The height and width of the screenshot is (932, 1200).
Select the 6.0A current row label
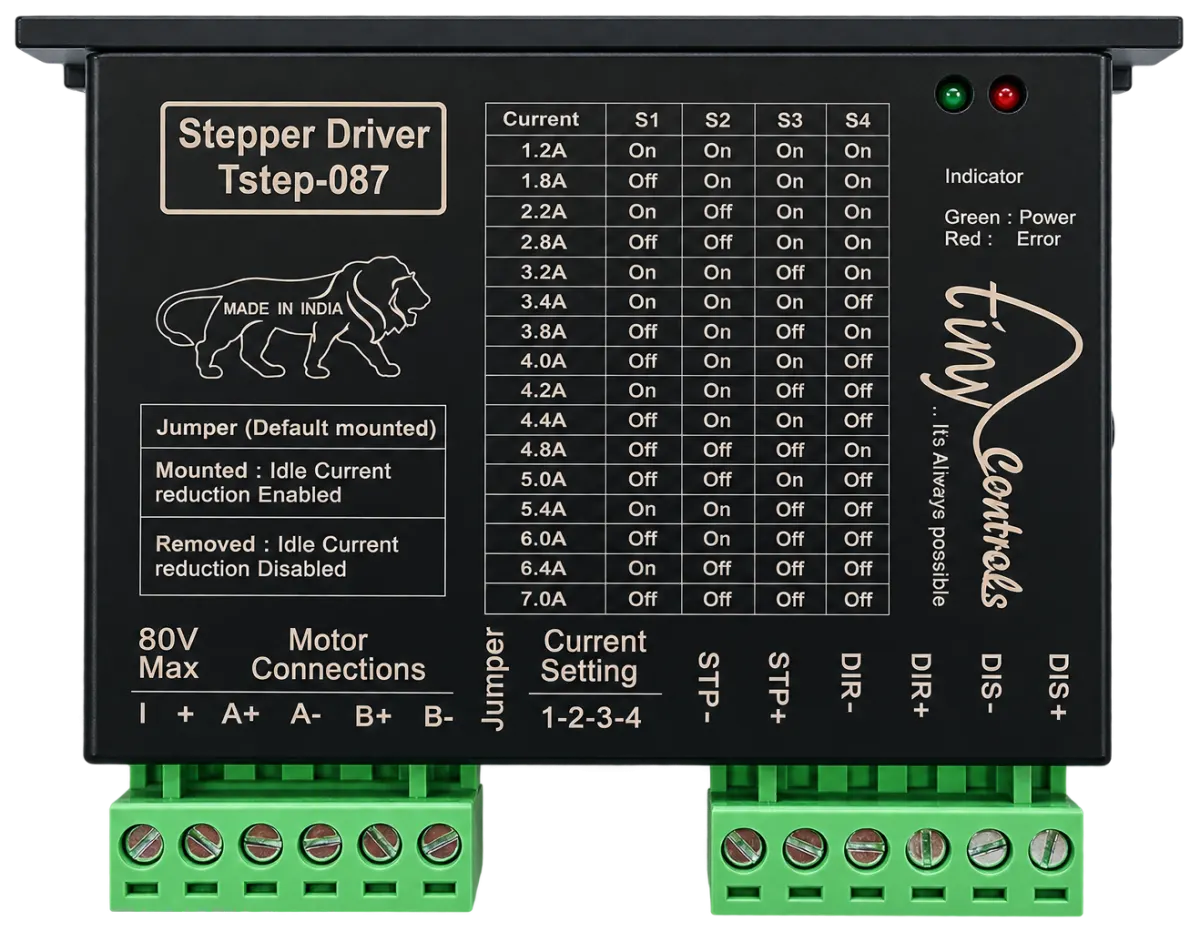point(544,539)
